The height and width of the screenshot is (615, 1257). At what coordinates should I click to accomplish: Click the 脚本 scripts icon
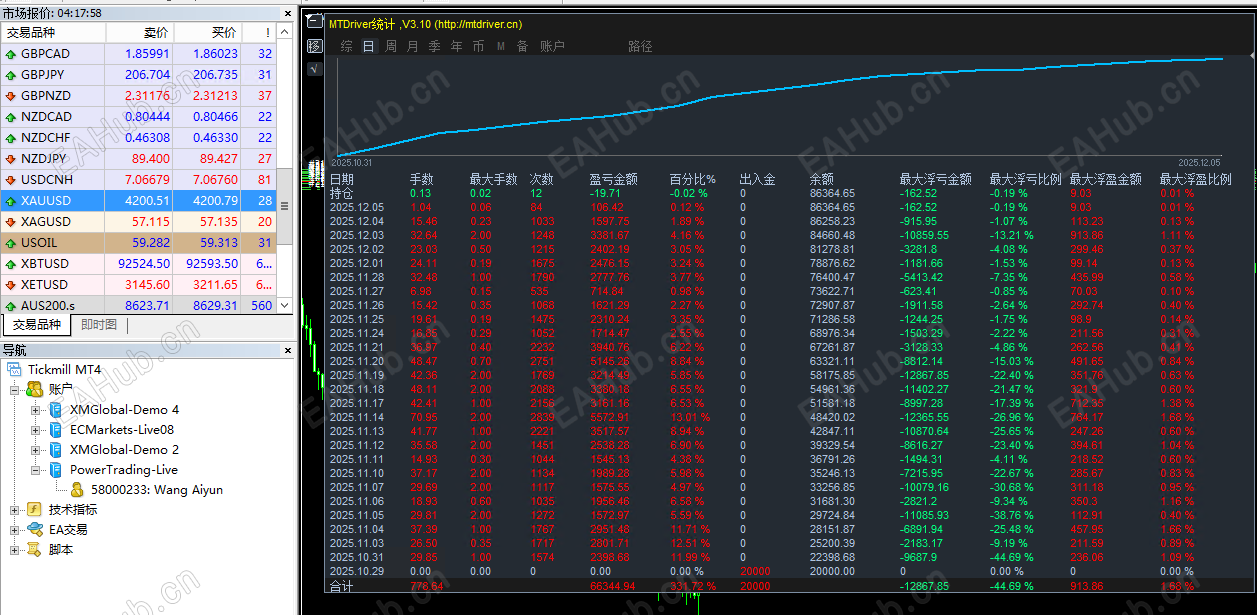coord(34,549)
